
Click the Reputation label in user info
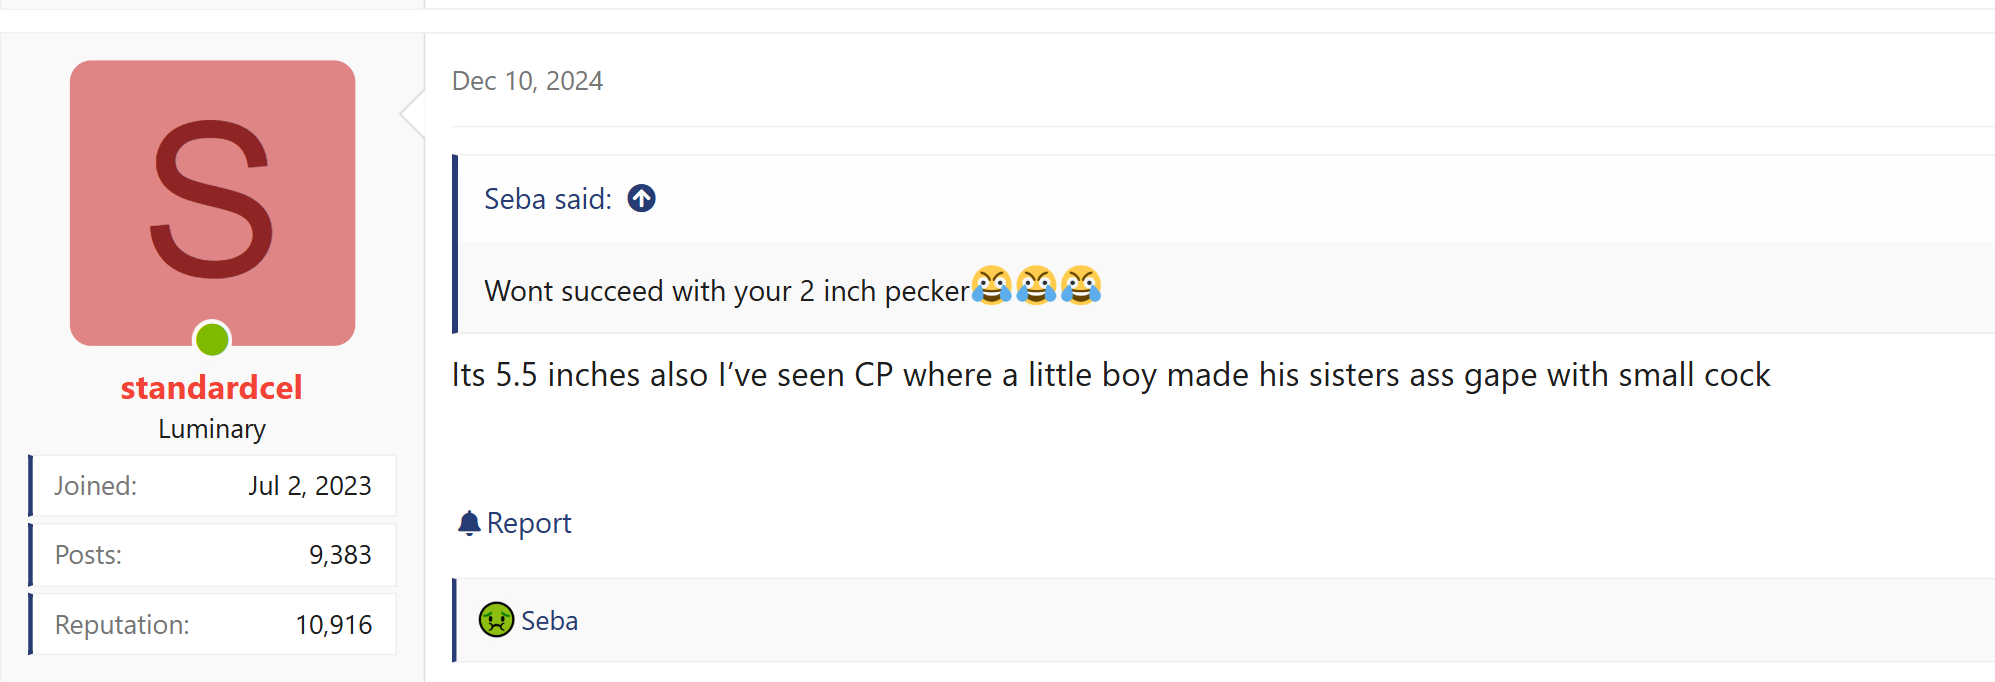[122, 625]
